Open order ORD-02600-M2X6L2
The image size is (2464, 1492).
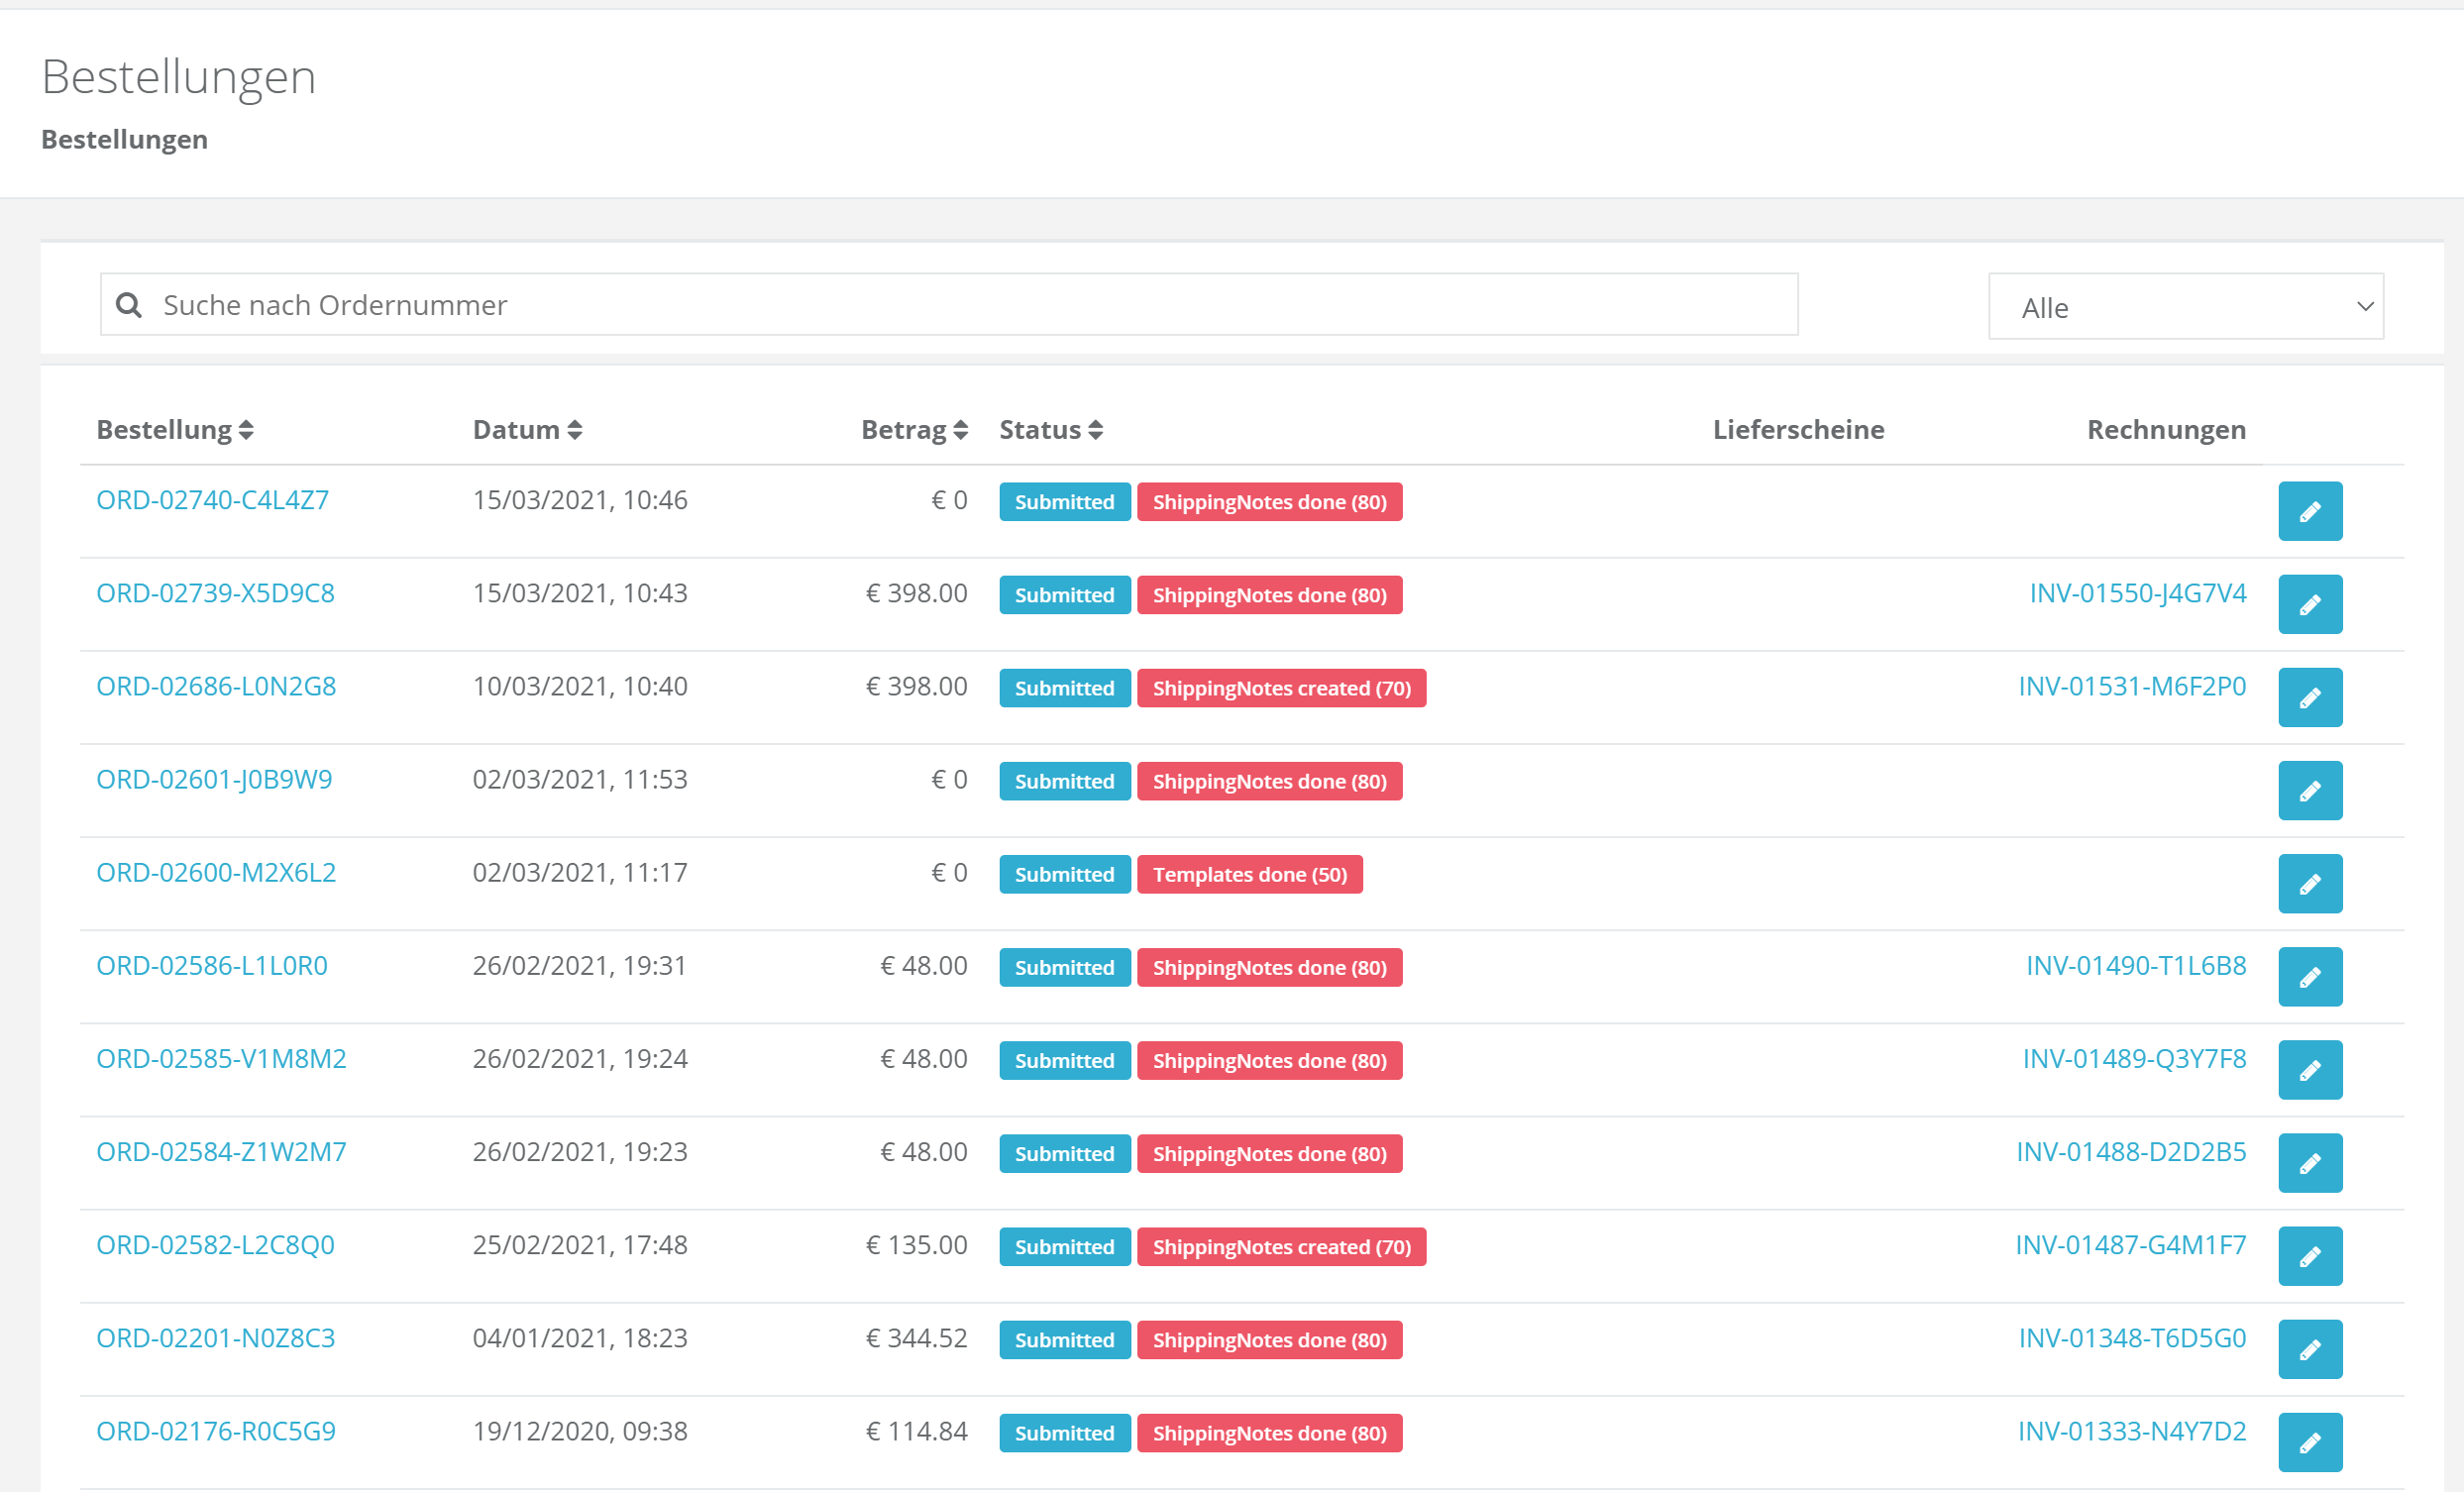pyautogui.click(x=216, y=872)
